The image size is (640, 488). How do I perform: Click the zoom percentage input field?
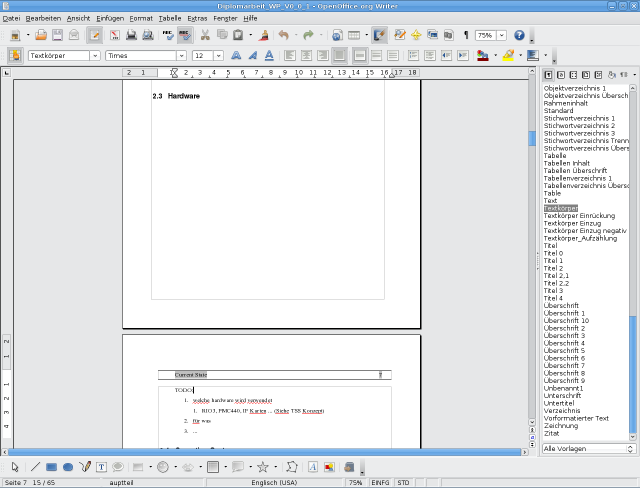(x=486, y=35)
